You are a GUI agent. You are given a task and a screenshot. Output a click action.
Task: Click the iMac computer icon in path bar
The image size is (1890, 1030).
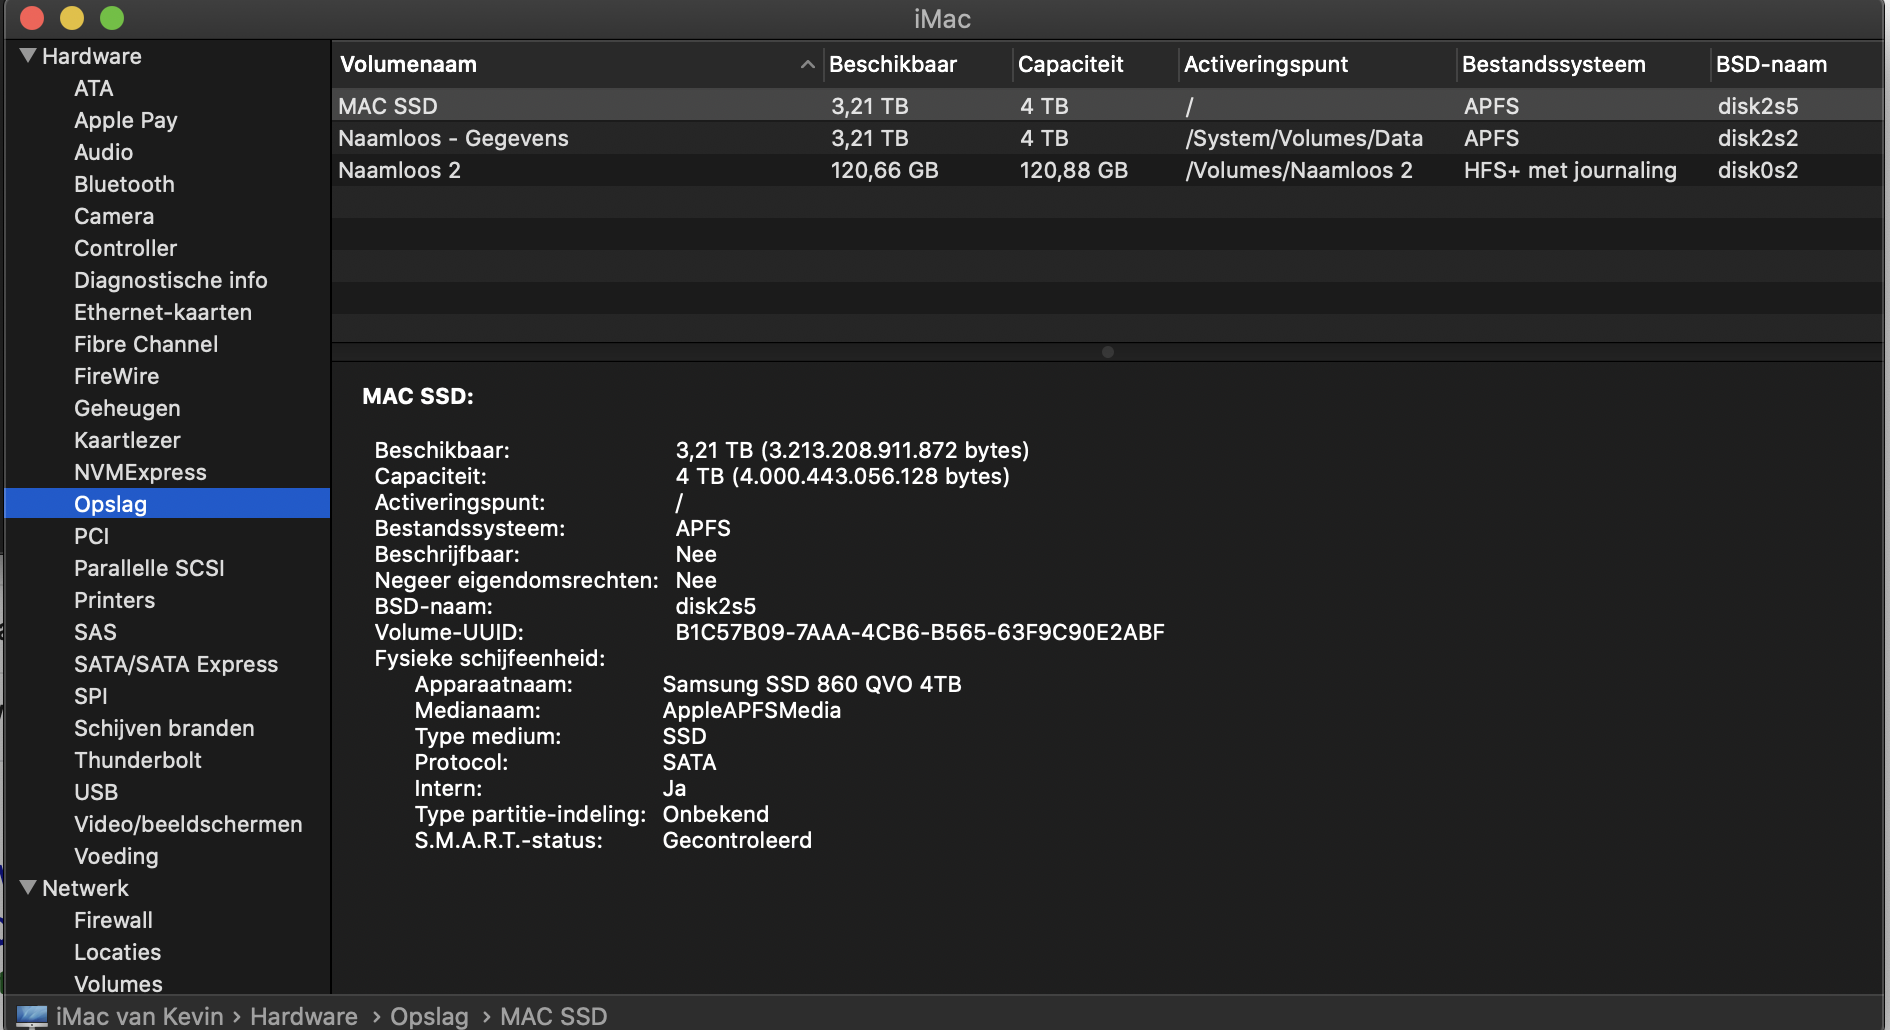(x=32, y=1016)
